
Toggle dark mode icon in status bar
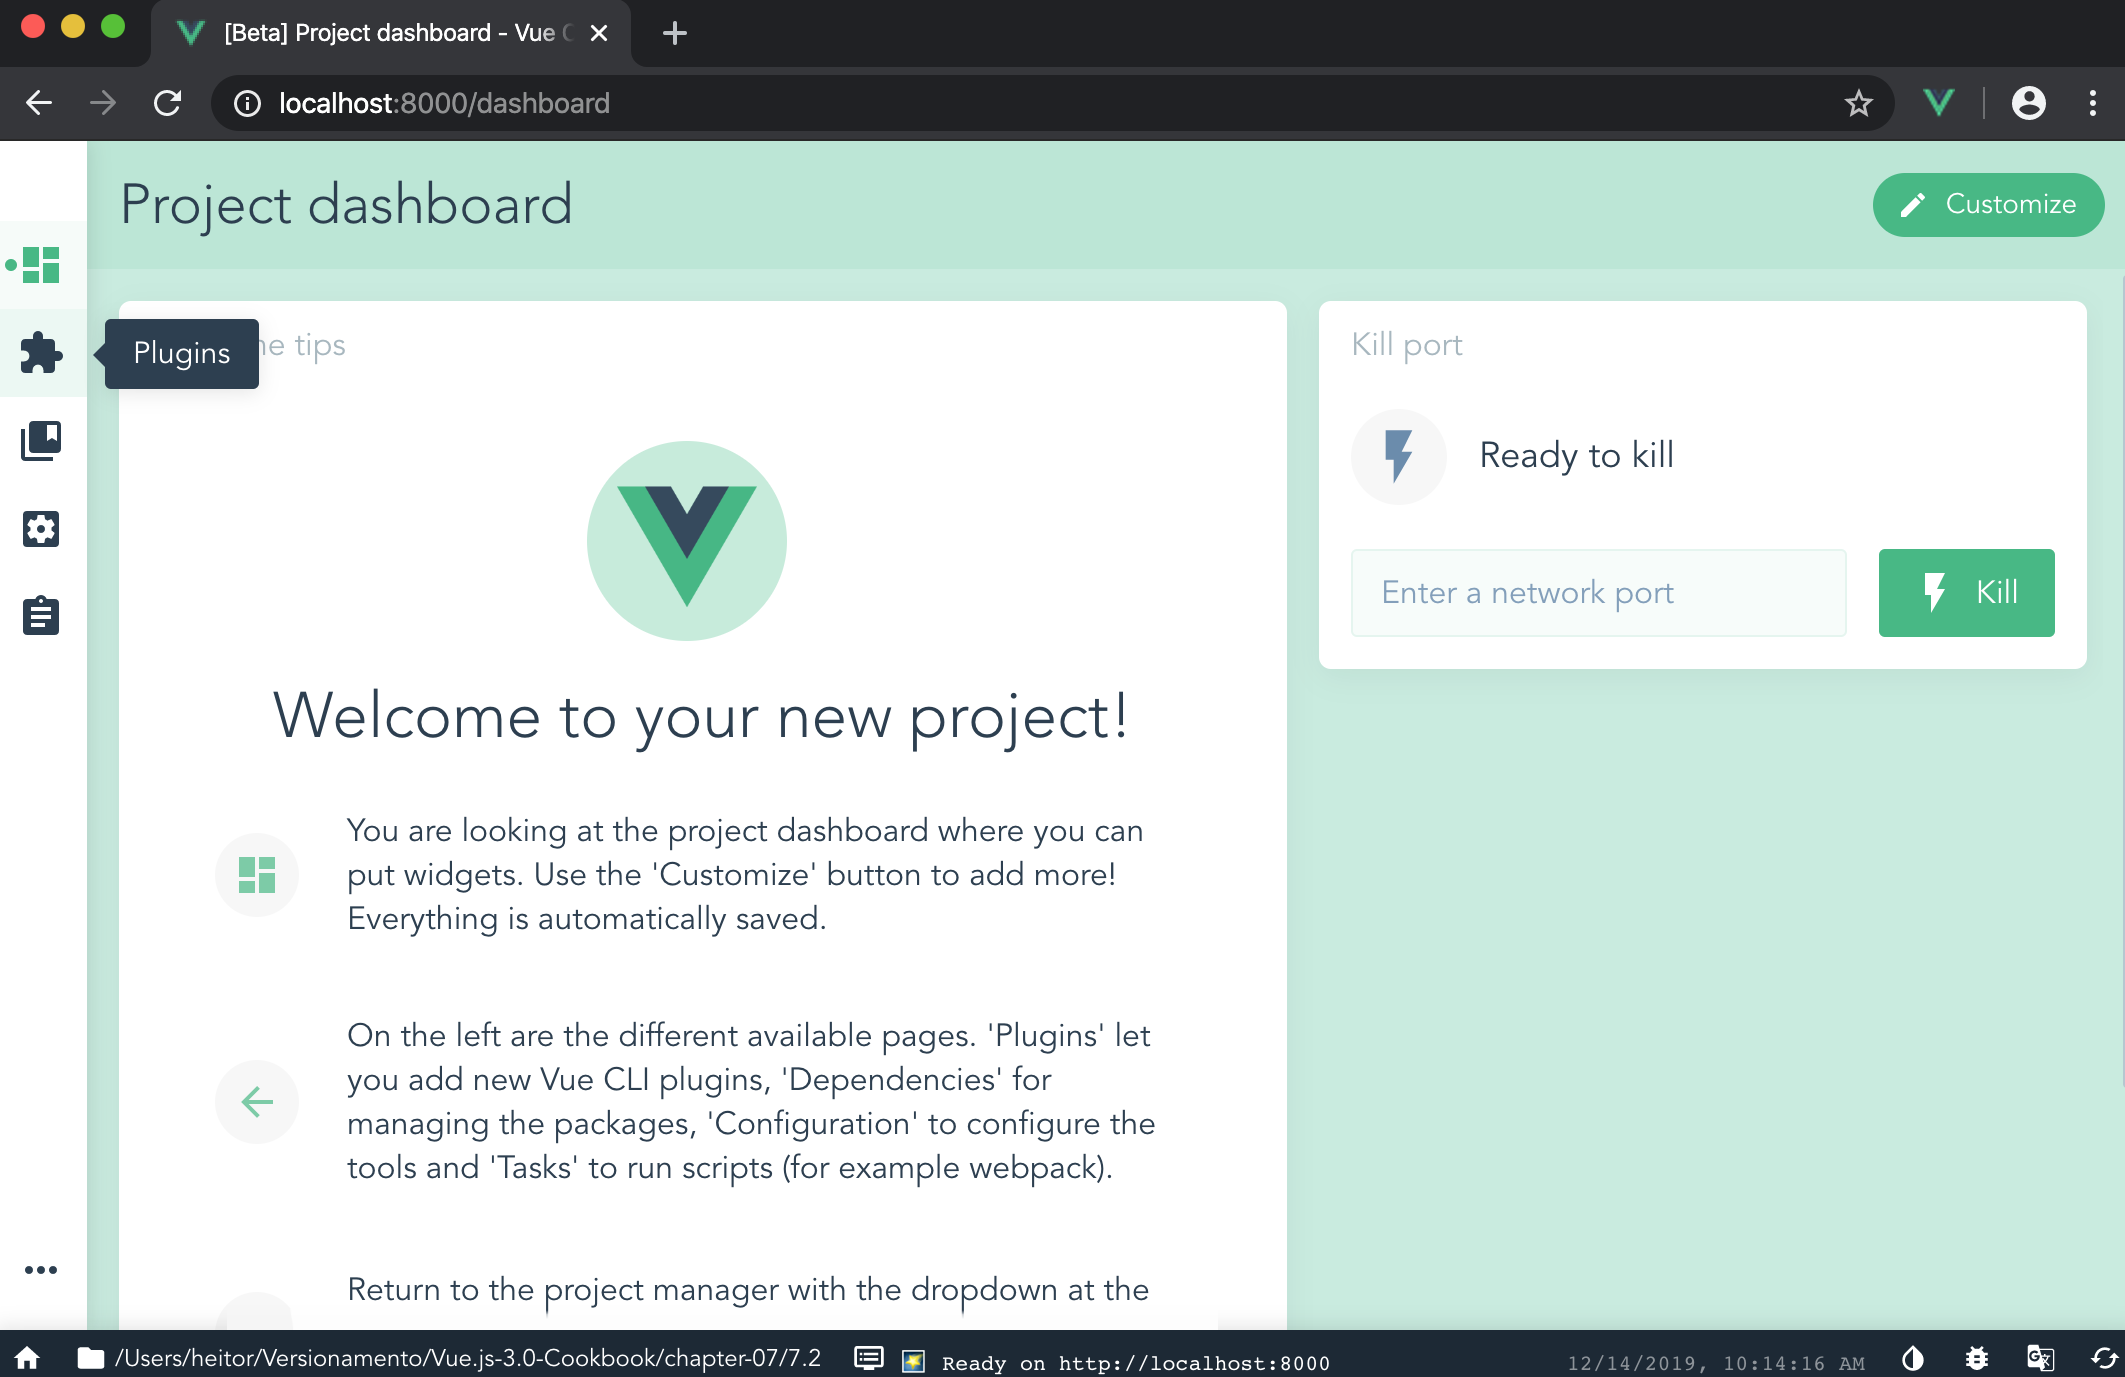click(x=1912, y=1358)
